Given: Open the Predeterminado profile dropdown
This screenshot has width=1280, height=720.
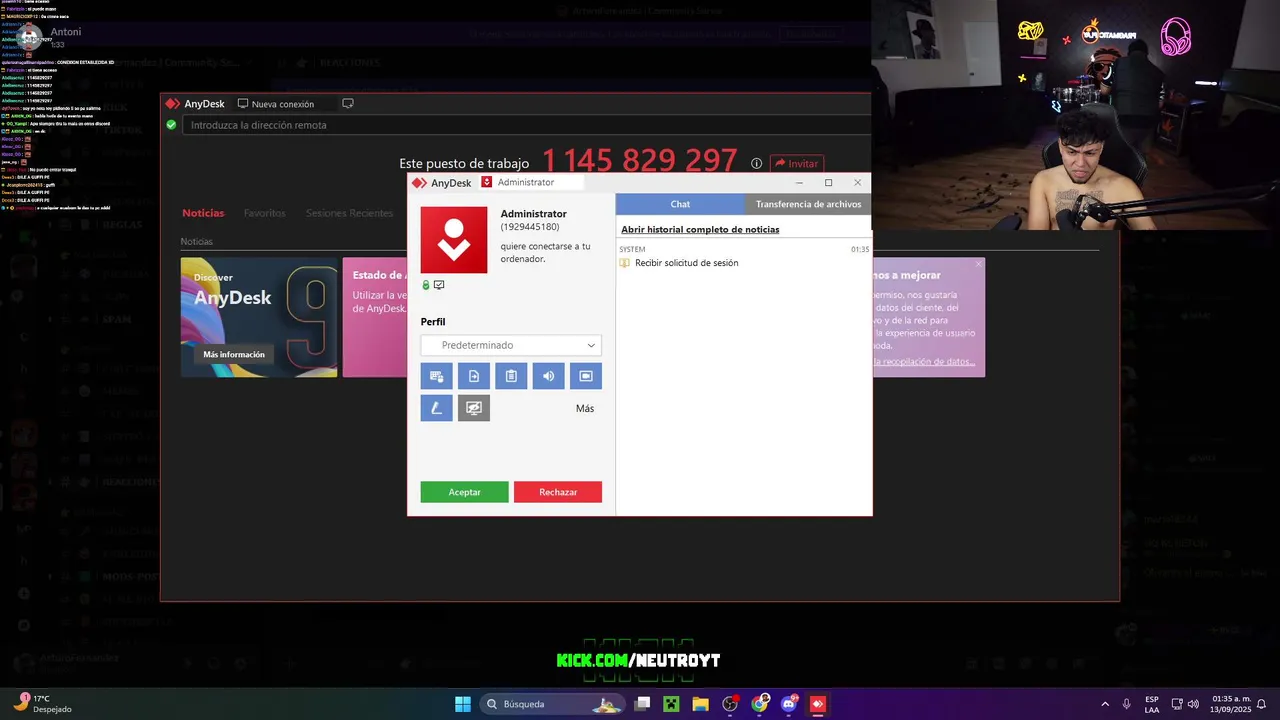Looking at the screenshot, I should pos(511,345).
